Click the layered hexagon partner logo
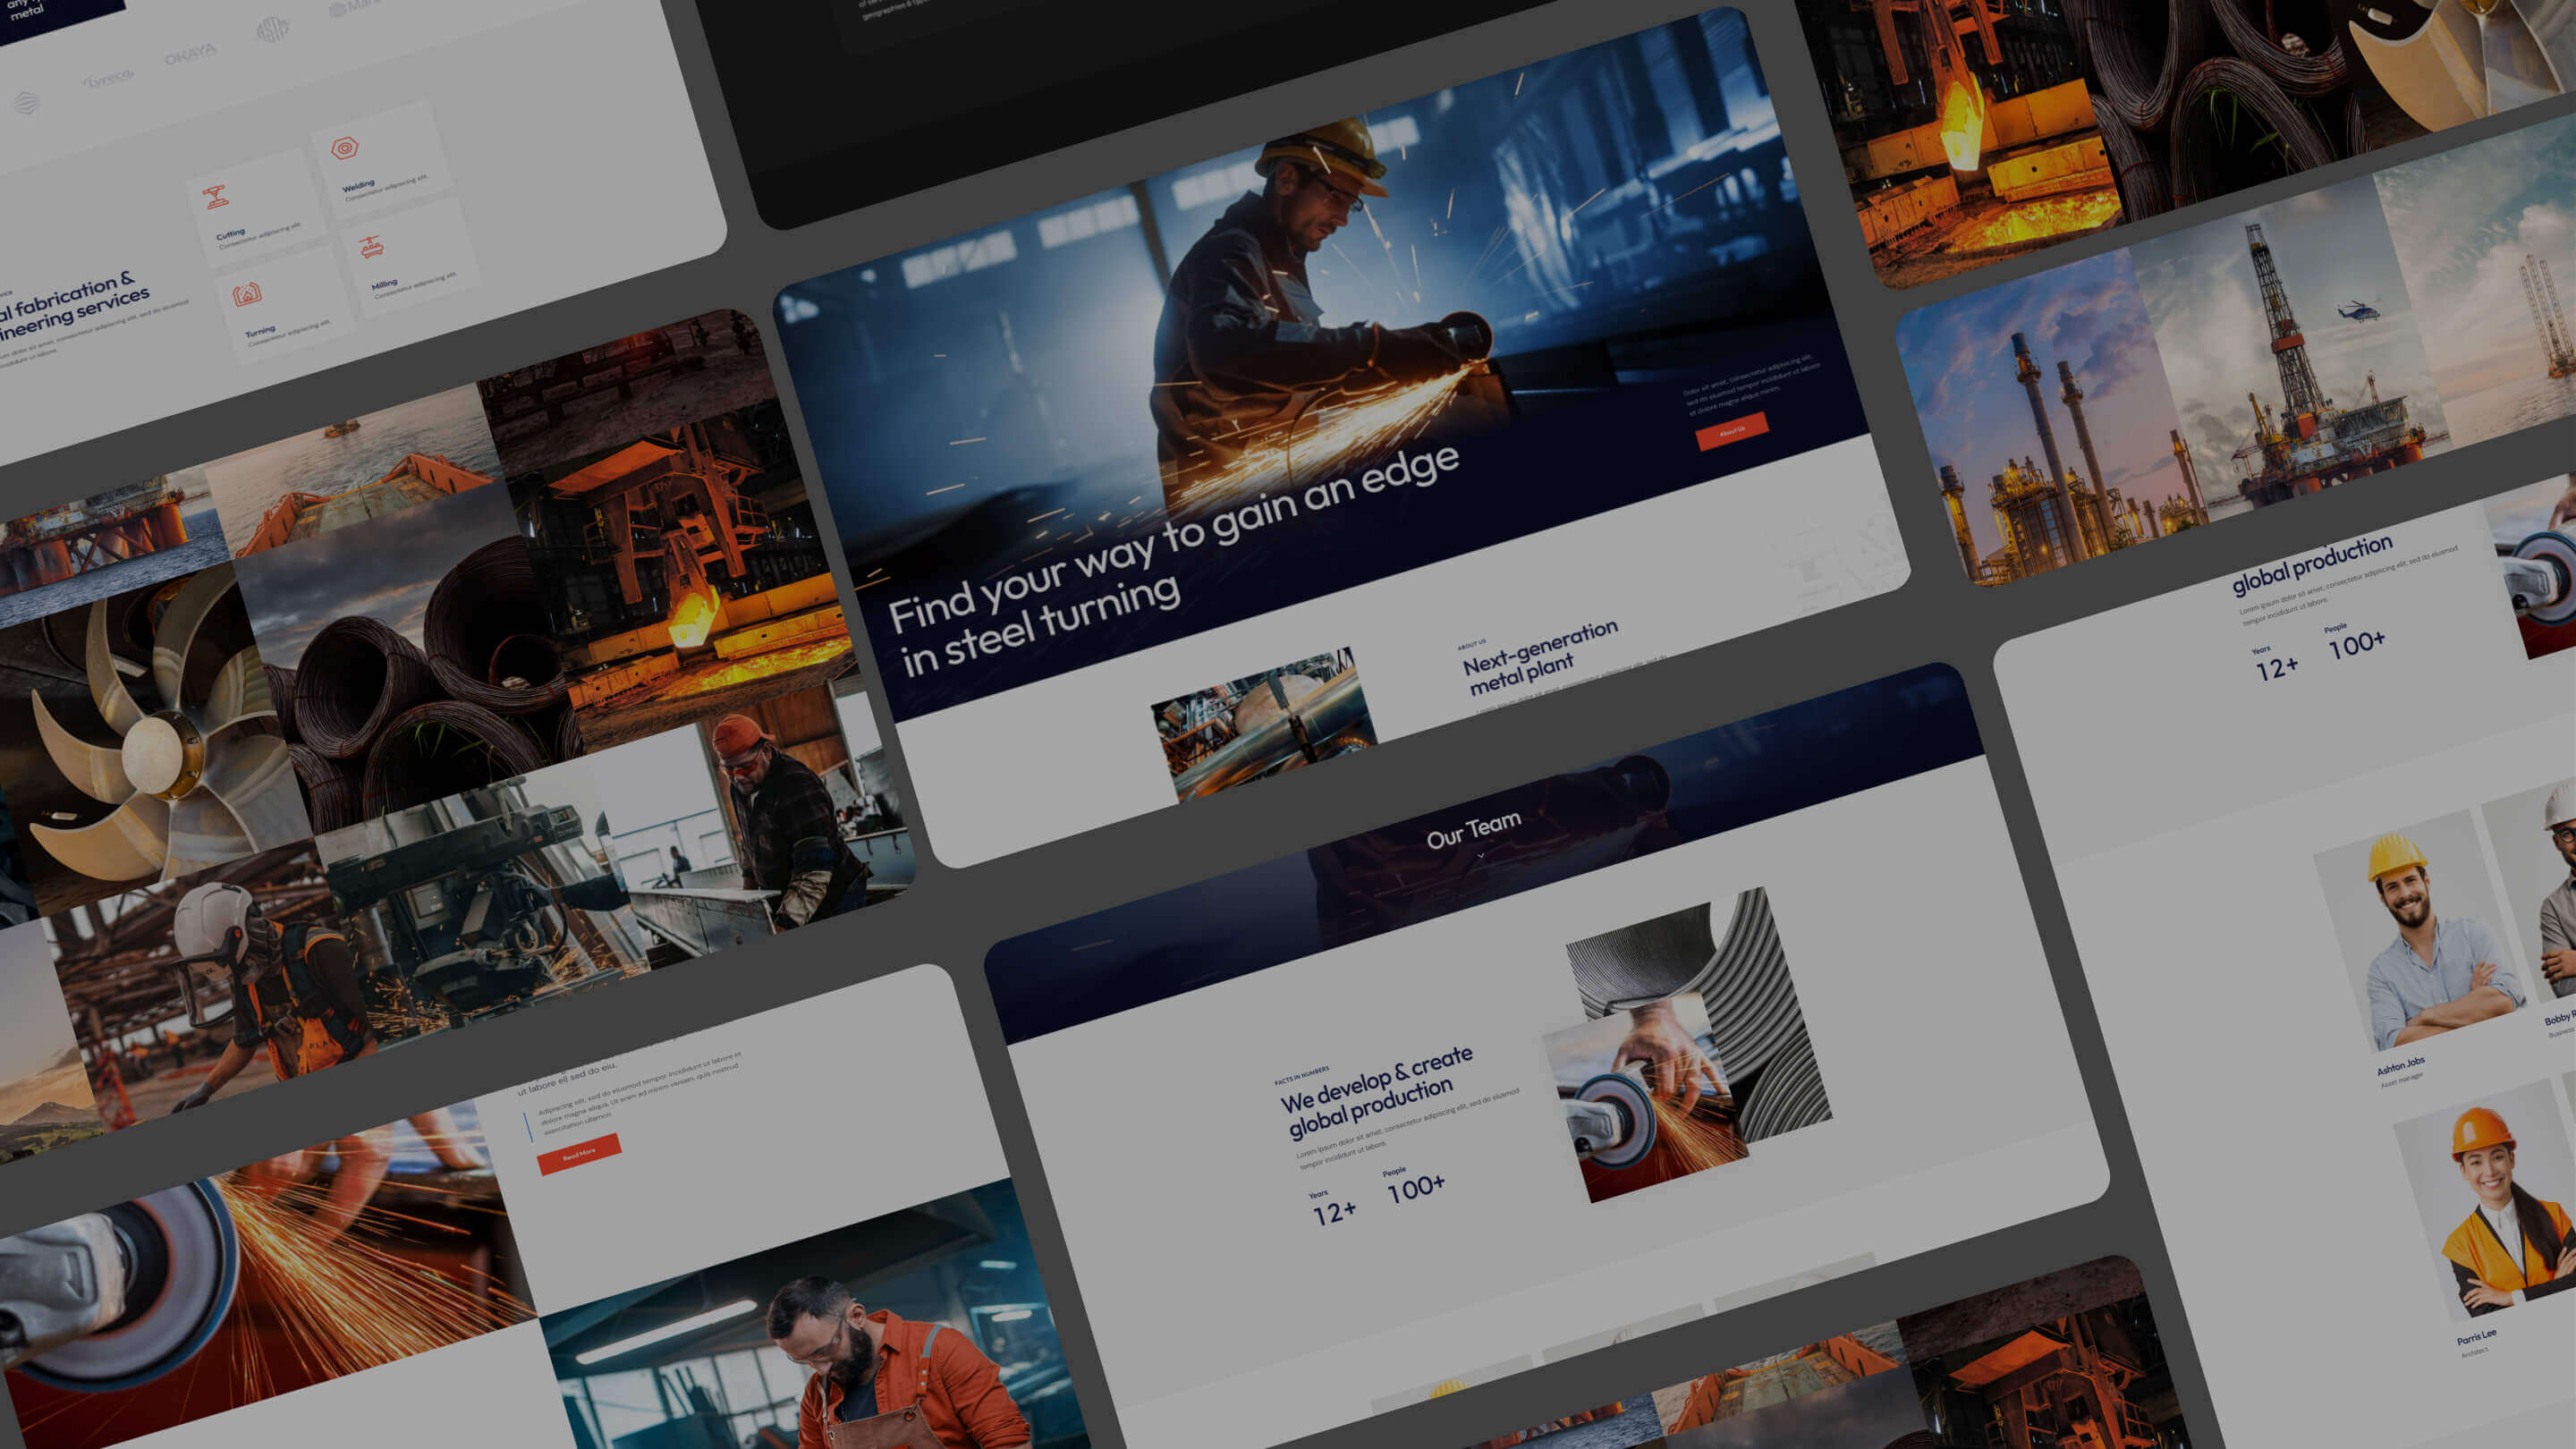The image size is (2576, 1449). point(27,102)
